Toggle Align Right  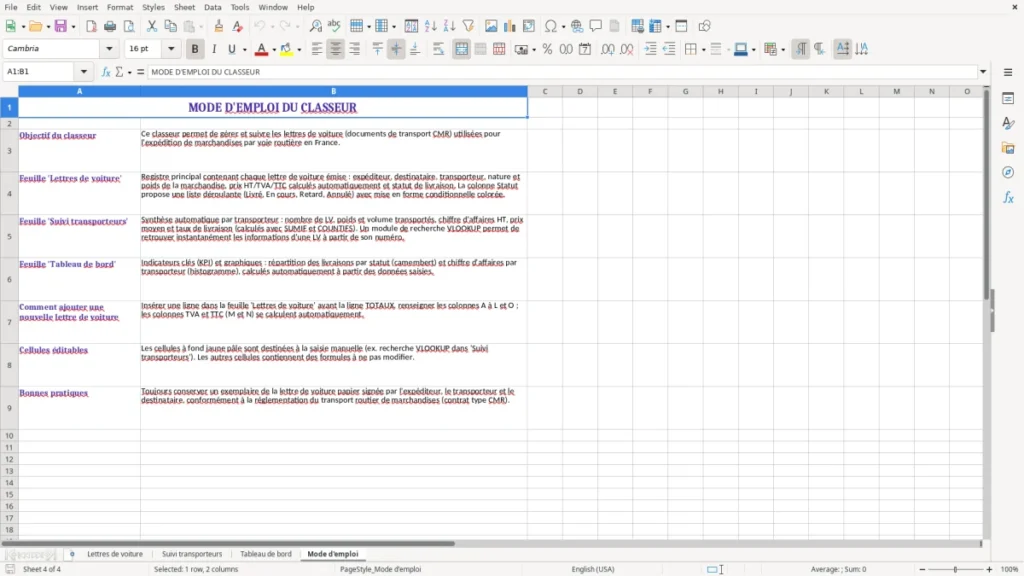pos(355,49)
